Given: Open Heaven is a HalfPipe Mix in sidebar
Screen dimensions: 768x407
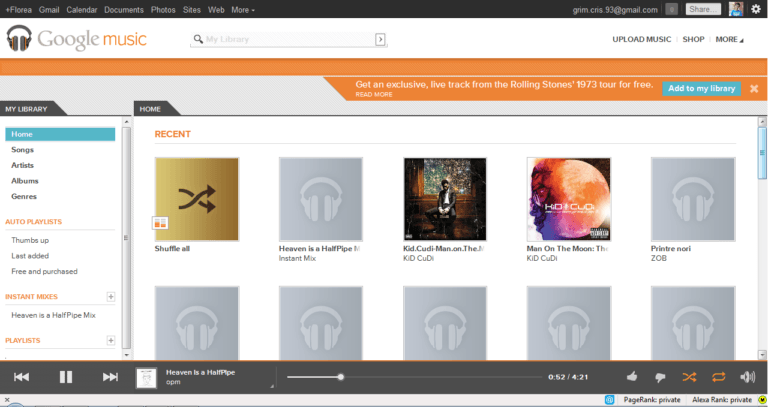Looking at the screenshot, I should [x=53, y=315].
